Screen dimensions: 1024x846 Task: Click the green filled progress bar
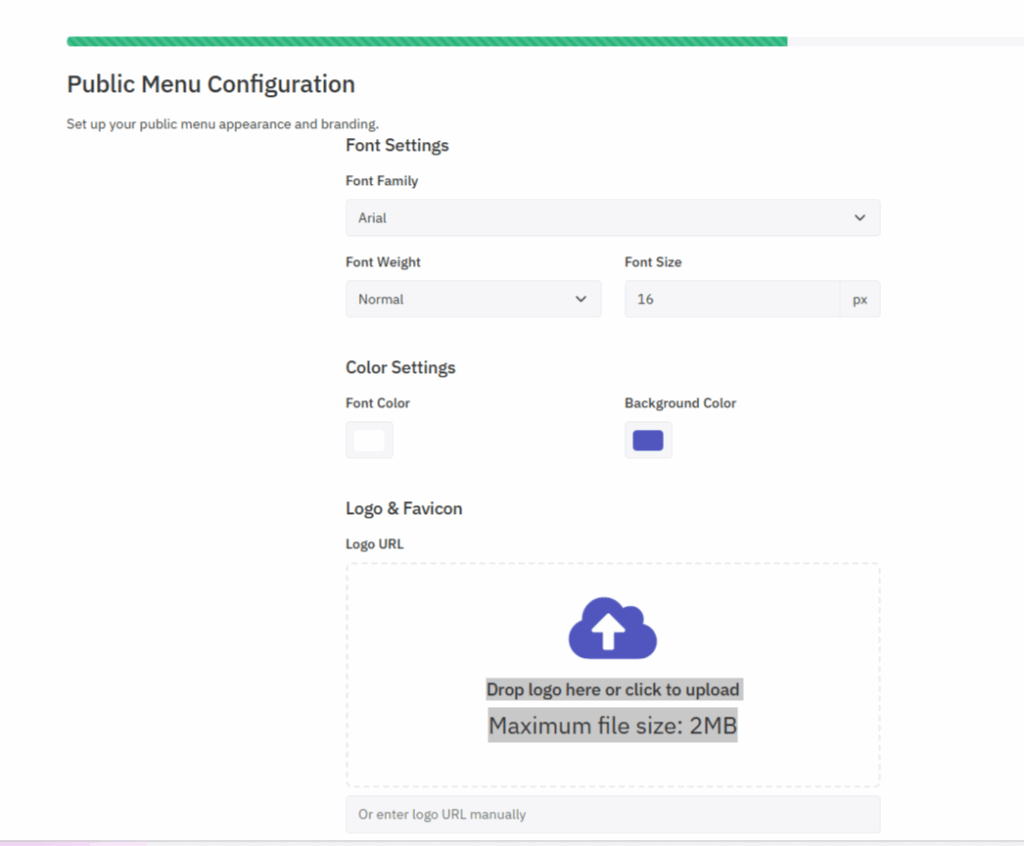(x=426, y=42)
